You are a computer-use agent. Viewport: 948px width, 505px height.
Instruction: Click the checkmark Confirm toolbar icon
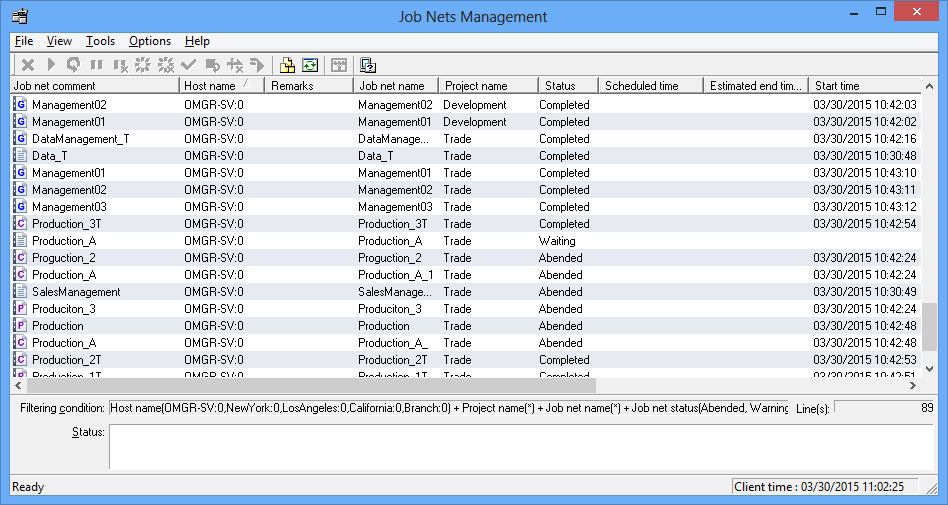click(x=188, y=65)
